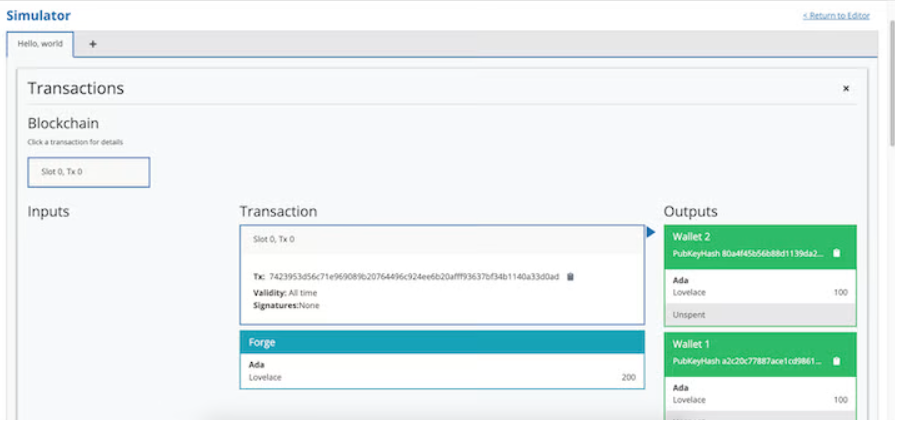The width and height of the screenshot is (898, 421).
Task: Switch to the Hello, world tab
Action: pyautogui.click(x=40, y=44)
